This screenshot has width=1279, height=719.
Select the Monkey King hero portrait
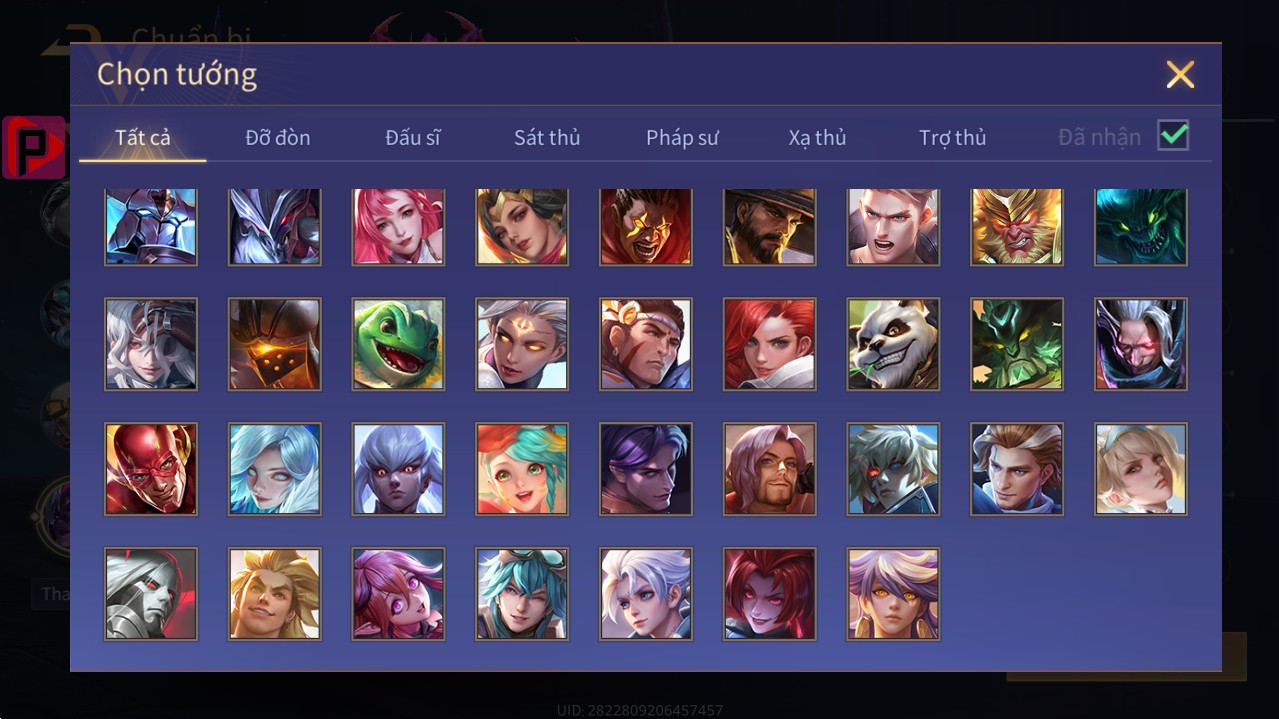[1017, 227]
